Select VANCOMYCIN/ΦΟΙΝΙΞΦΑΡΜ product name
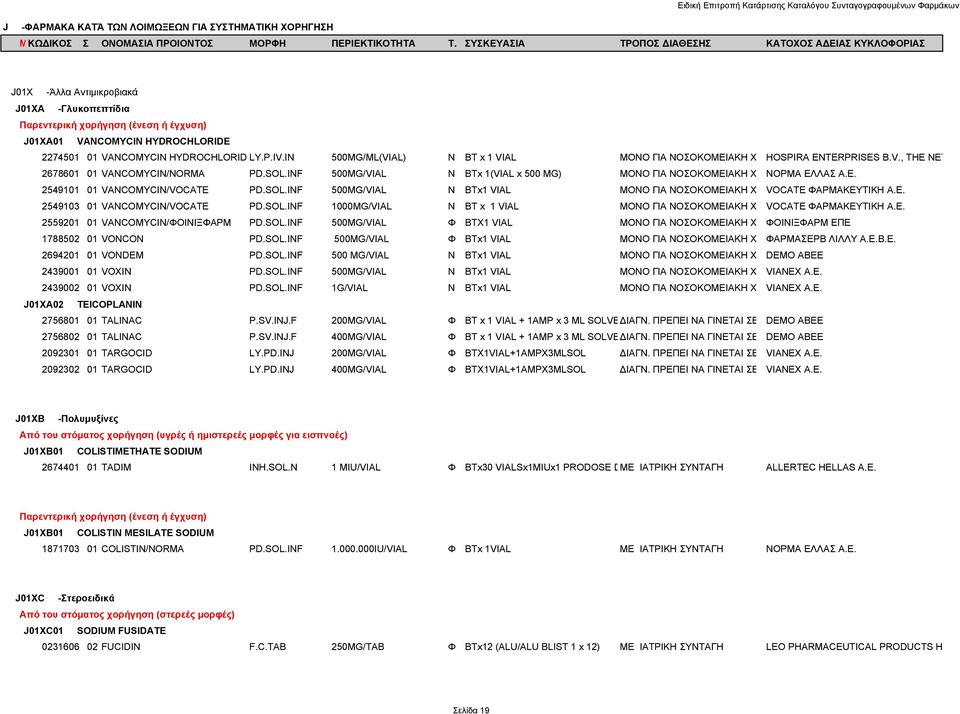 tap(166, 223)
